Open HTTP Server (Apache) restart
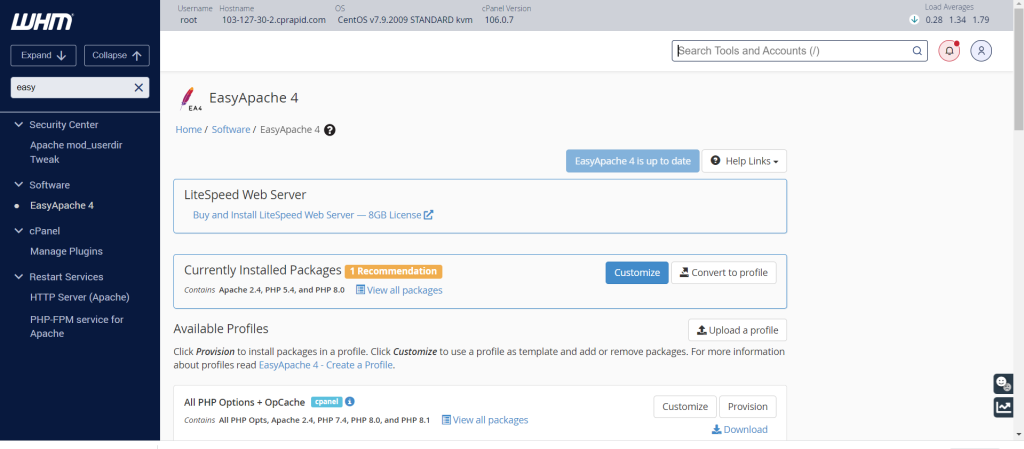 point(80,297)
